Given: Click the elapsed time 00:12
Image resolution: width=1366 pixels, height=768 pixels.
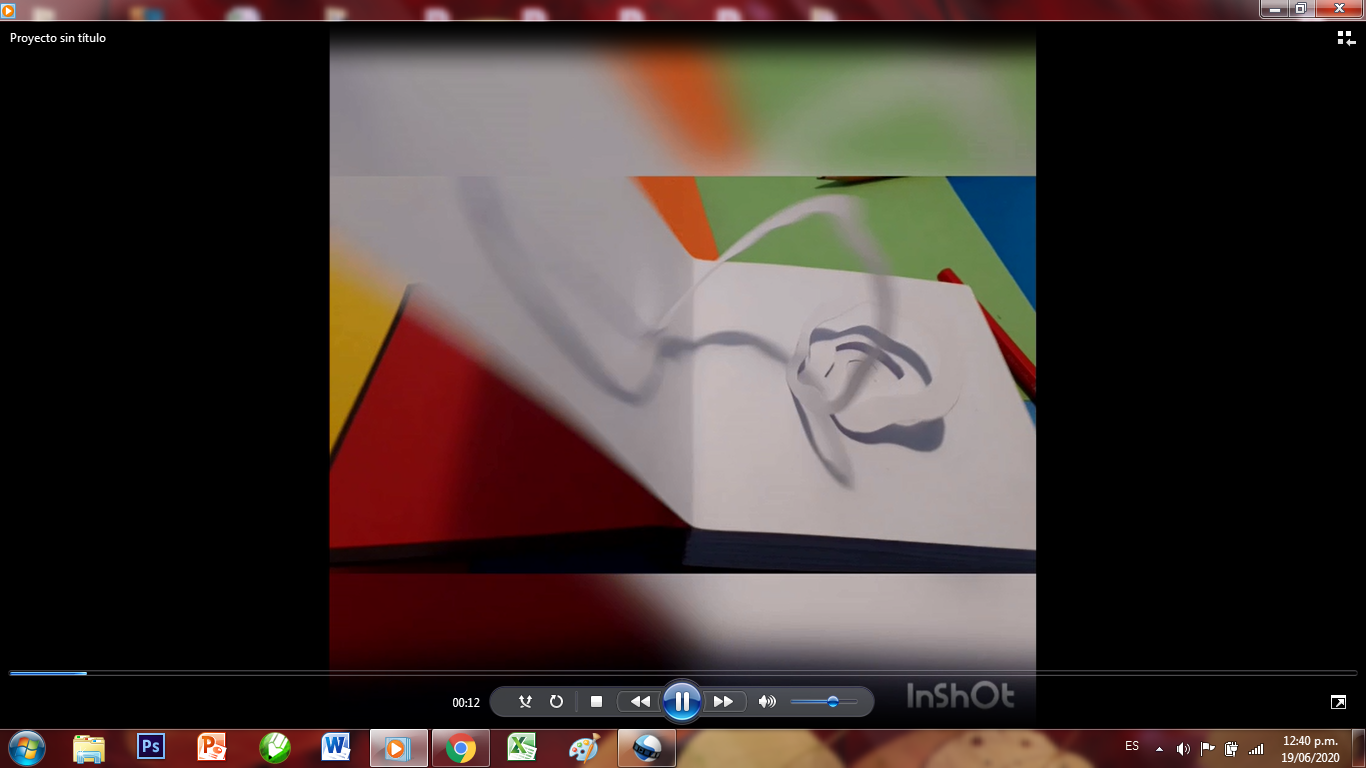Looking at the screenshot, I should (466, 703).
